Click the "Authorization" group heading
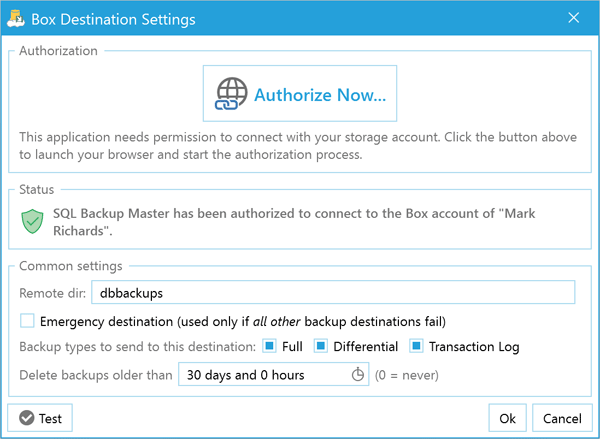Viewport: 600px width, 439px height. coord(59,51)
